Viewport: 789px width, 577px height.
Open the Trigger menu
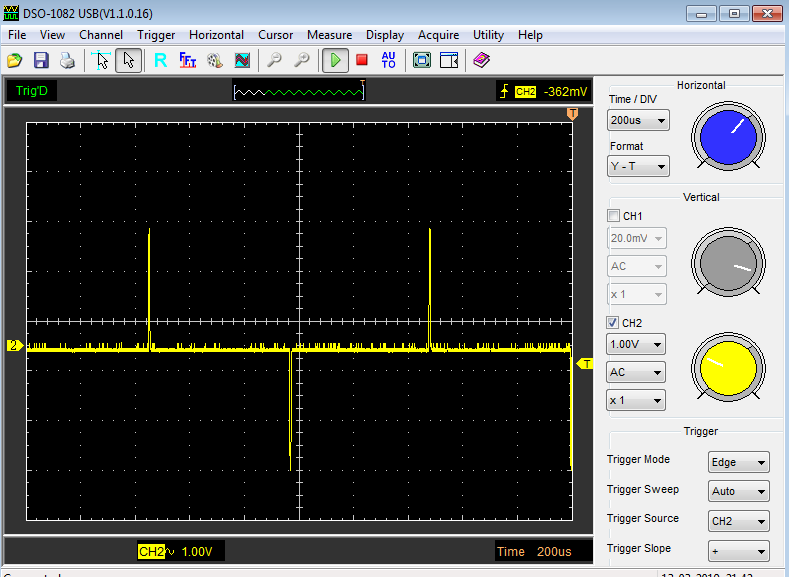156,35
